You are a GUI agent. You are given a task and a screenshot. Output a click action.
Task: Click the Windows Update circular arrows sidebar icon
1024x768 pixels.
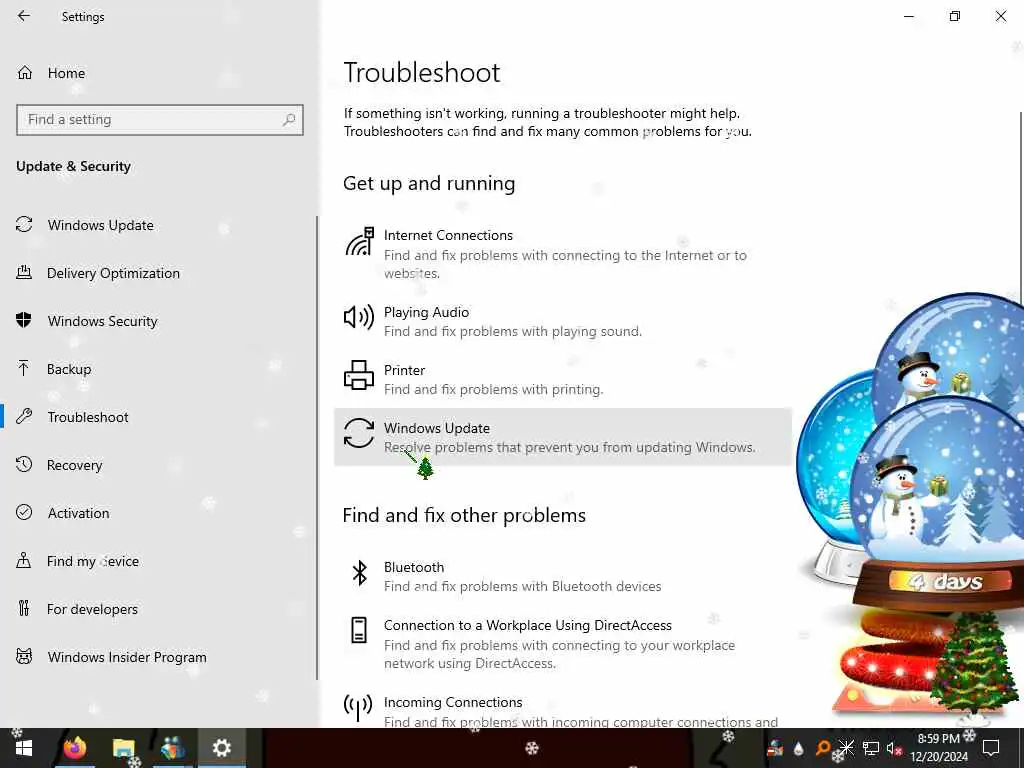point(24,225)
